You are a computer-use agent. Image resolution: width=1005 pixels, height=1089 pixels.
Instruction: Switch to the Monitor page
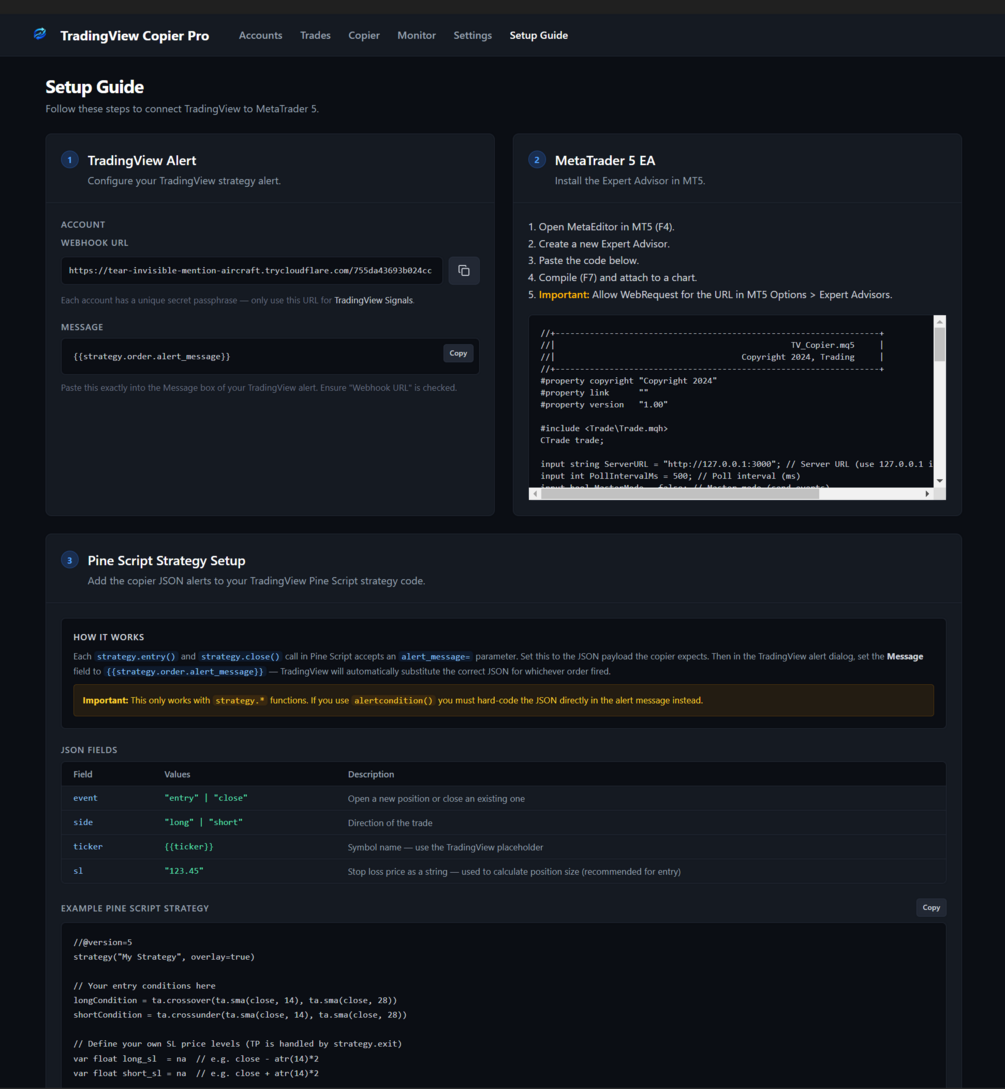click(417, 35)
